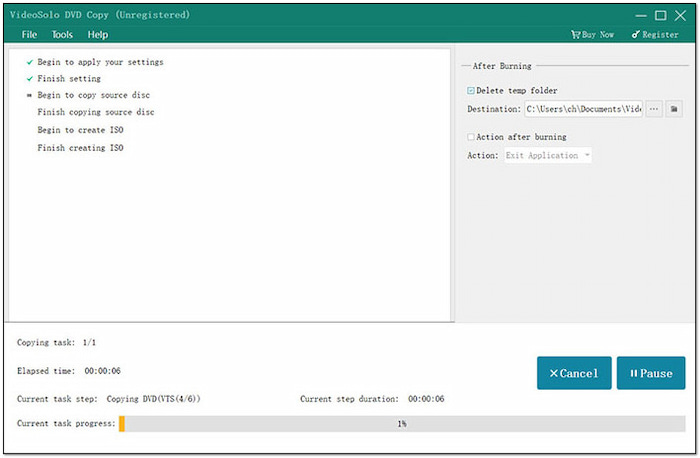Open the Tools menu
The image size is (700, 458).
click(x=62, y=35)
